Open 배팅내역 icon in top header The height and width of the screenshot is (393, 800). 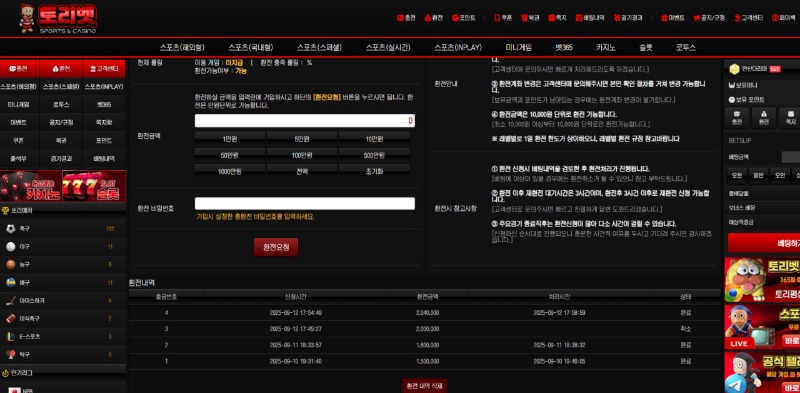579,17
